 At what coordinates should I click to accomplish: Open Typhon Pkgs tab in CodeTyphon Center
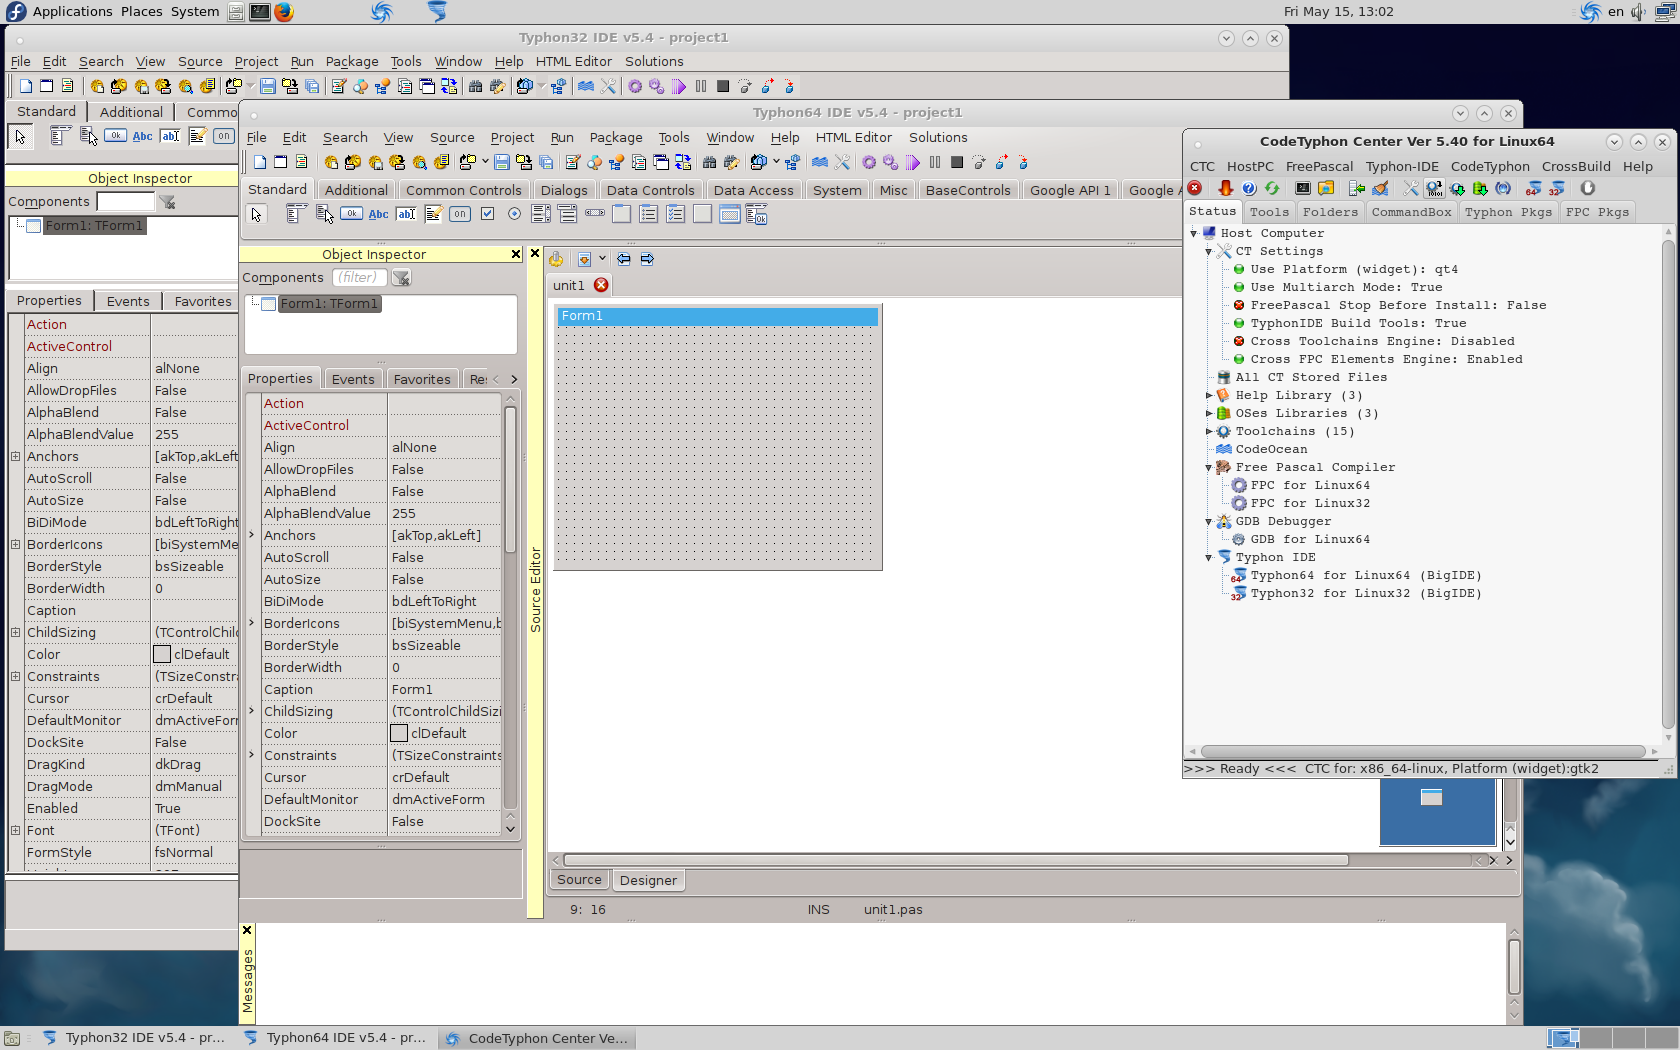click(1508, 212)
